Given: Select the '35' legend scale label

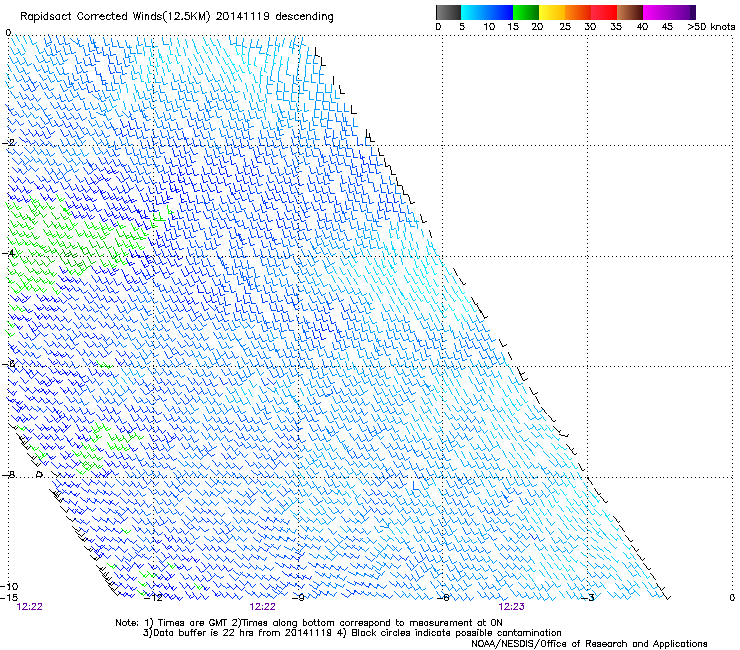Looking at the screenshot, I should [616, 27].
